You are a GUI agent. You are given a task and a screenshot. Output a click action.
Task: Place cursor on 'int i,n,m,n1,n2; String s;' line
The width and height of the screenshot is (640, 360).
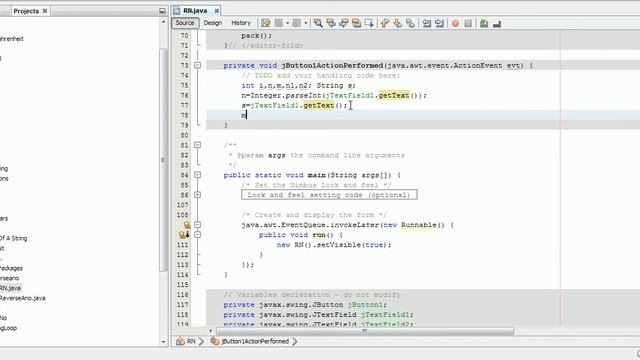(x=298, y=85)
